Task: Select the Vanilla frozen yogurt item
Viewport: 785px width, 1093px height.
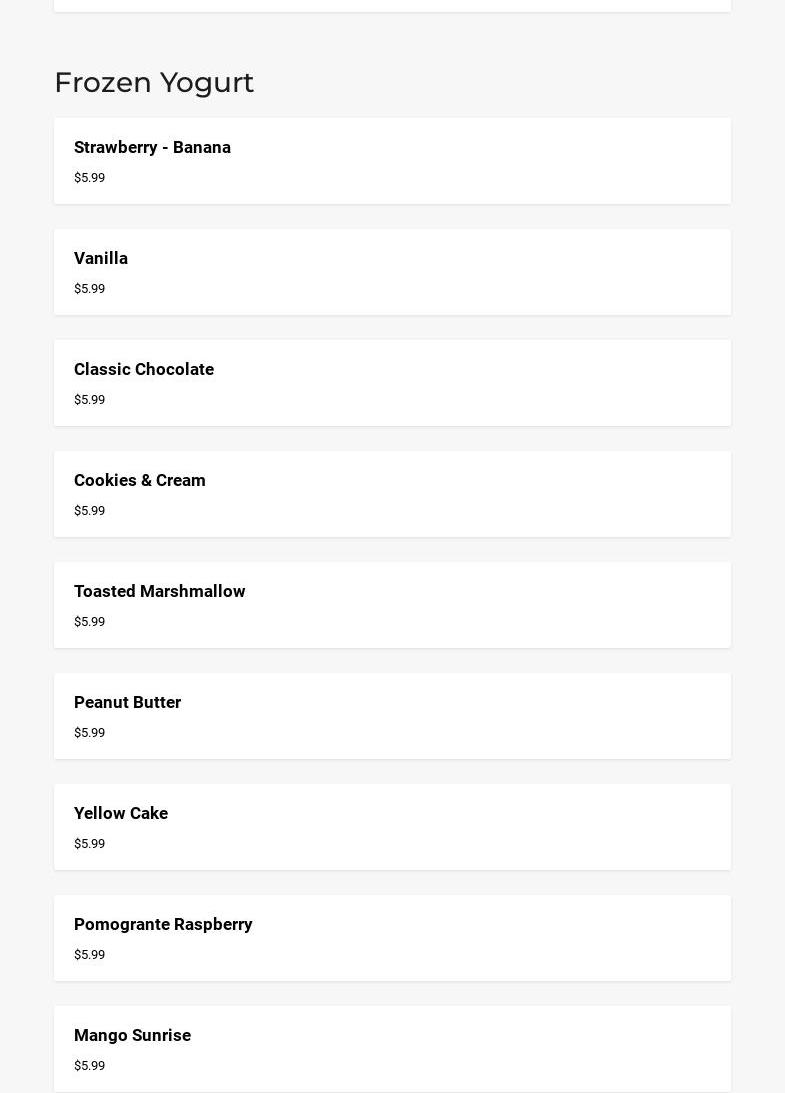Action: pos(101,259)
